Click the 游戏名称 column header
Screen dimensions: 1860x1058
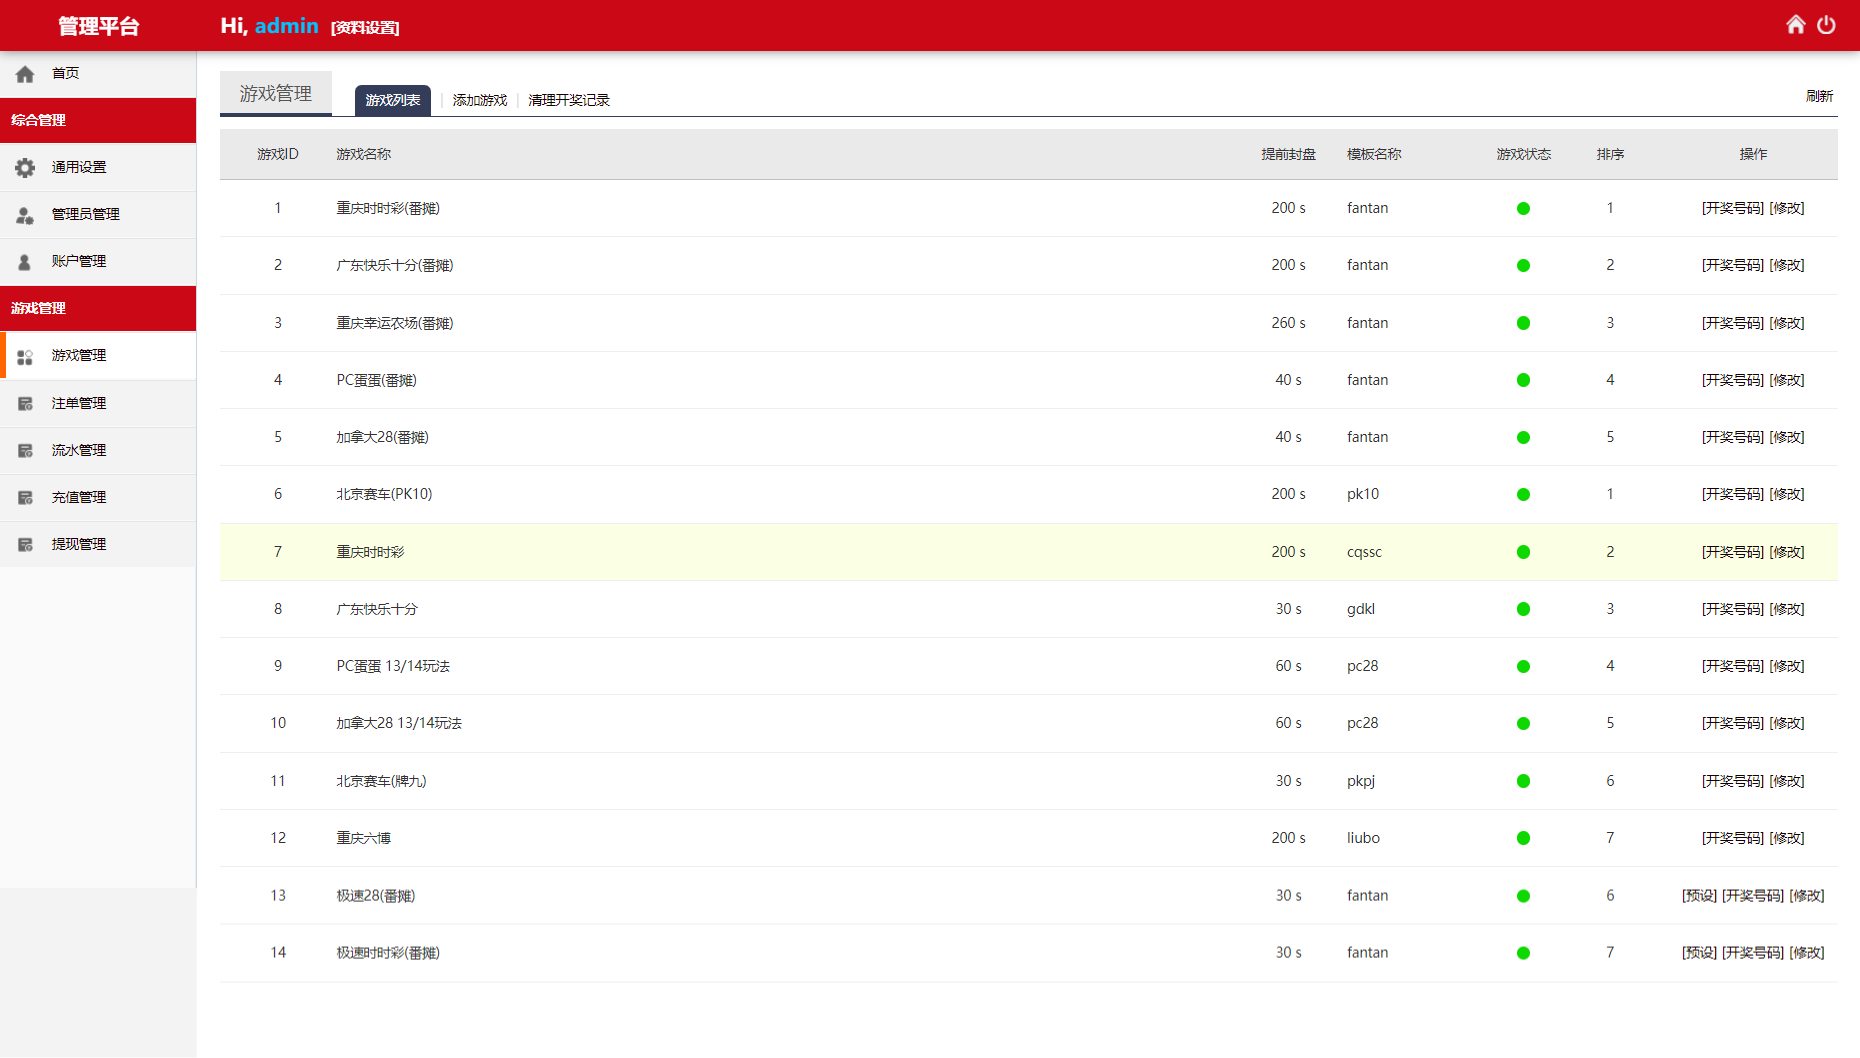[x=363, y=154]
